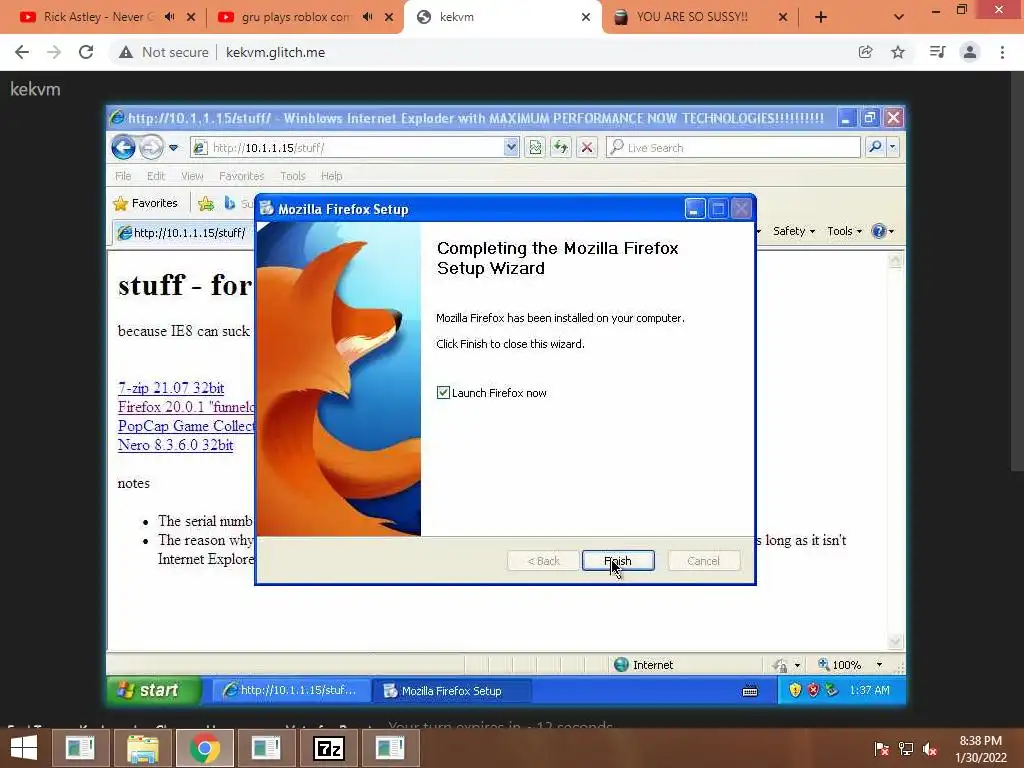Click the red security alert tray icon
1024x768 pixels.
pyautogui.click(x=813, y=690)
